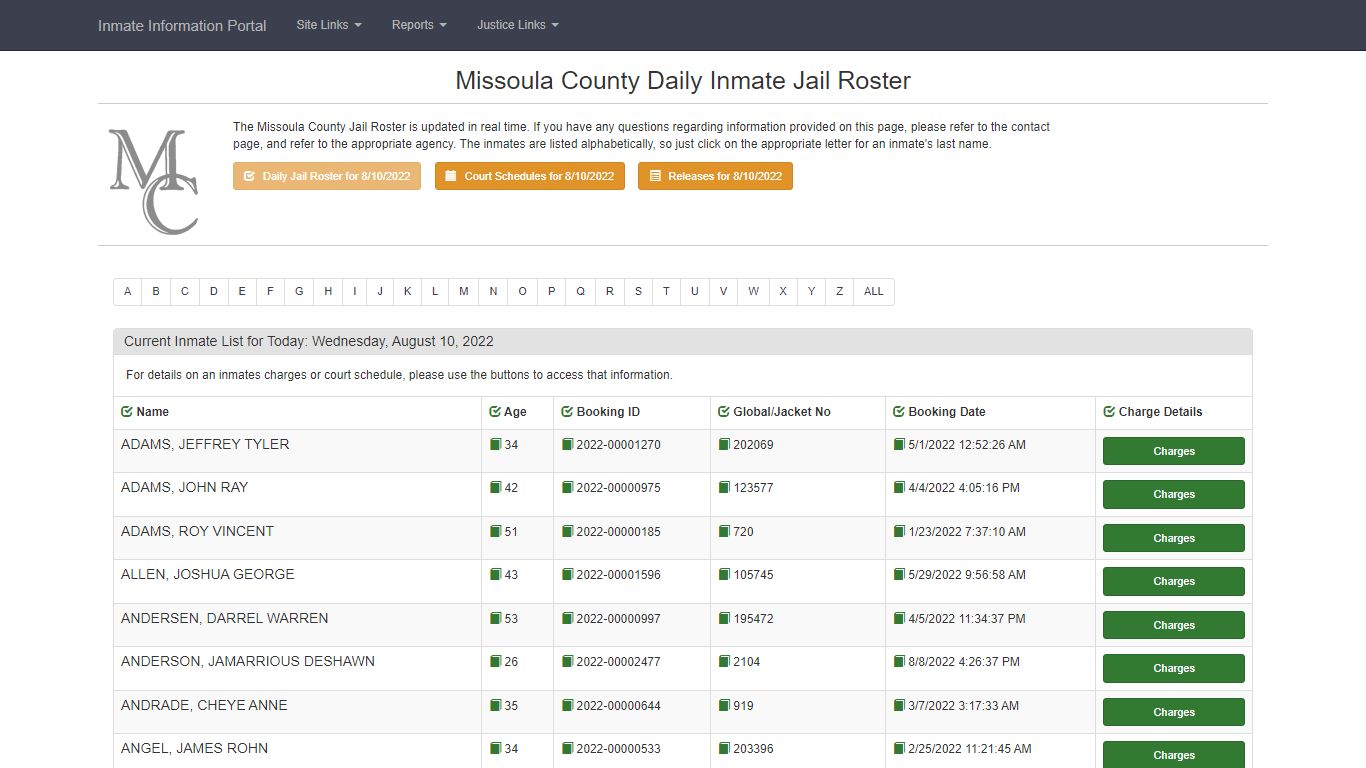
Task: Click booking date 4/4/2022 4:05:16 PM
Action: [964, 488]
